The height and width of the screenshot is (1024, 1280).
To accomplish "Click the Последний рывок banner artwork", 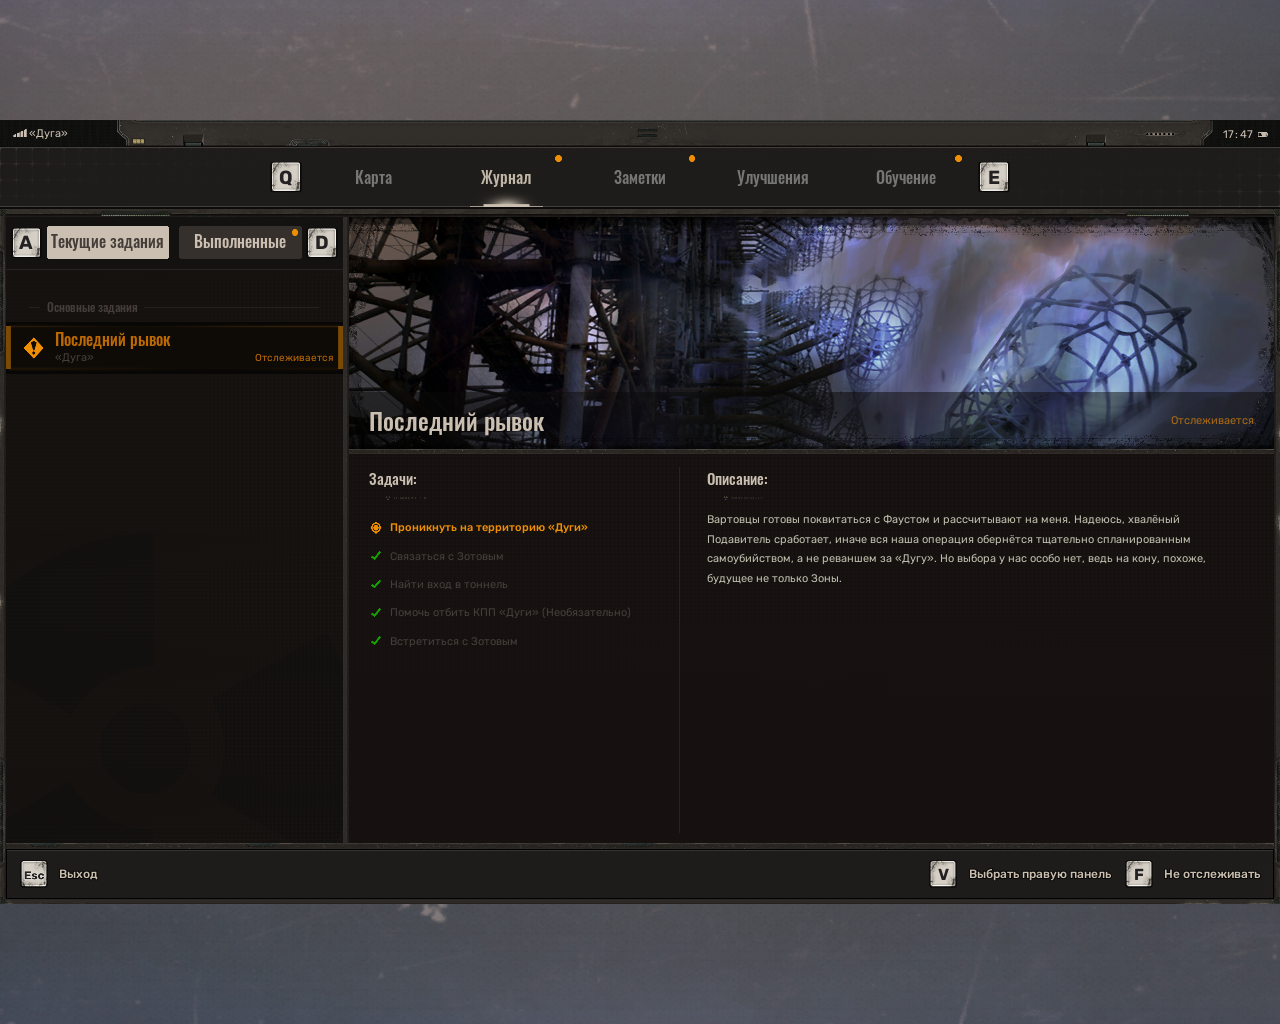I will pos(811,333).
